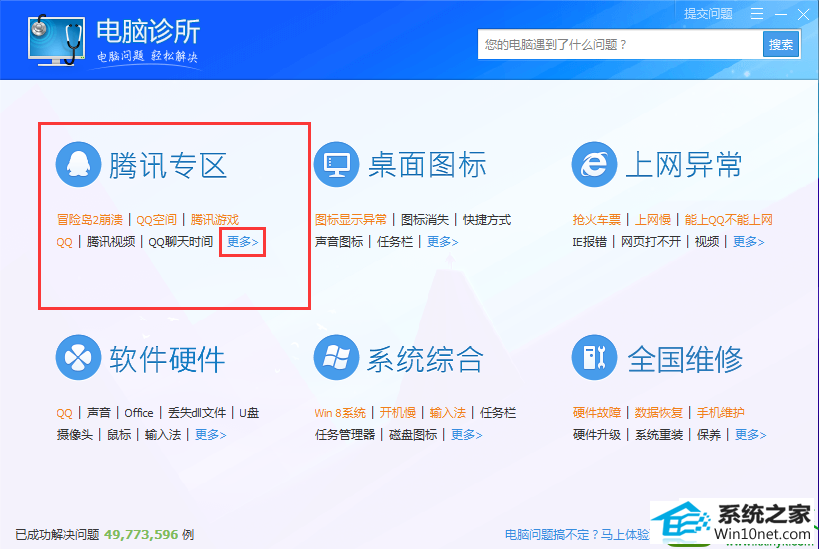This screenshot has width=819, height=549.
Task: Expand 更多> under 全国维修
Action: [x=751, y=435]
